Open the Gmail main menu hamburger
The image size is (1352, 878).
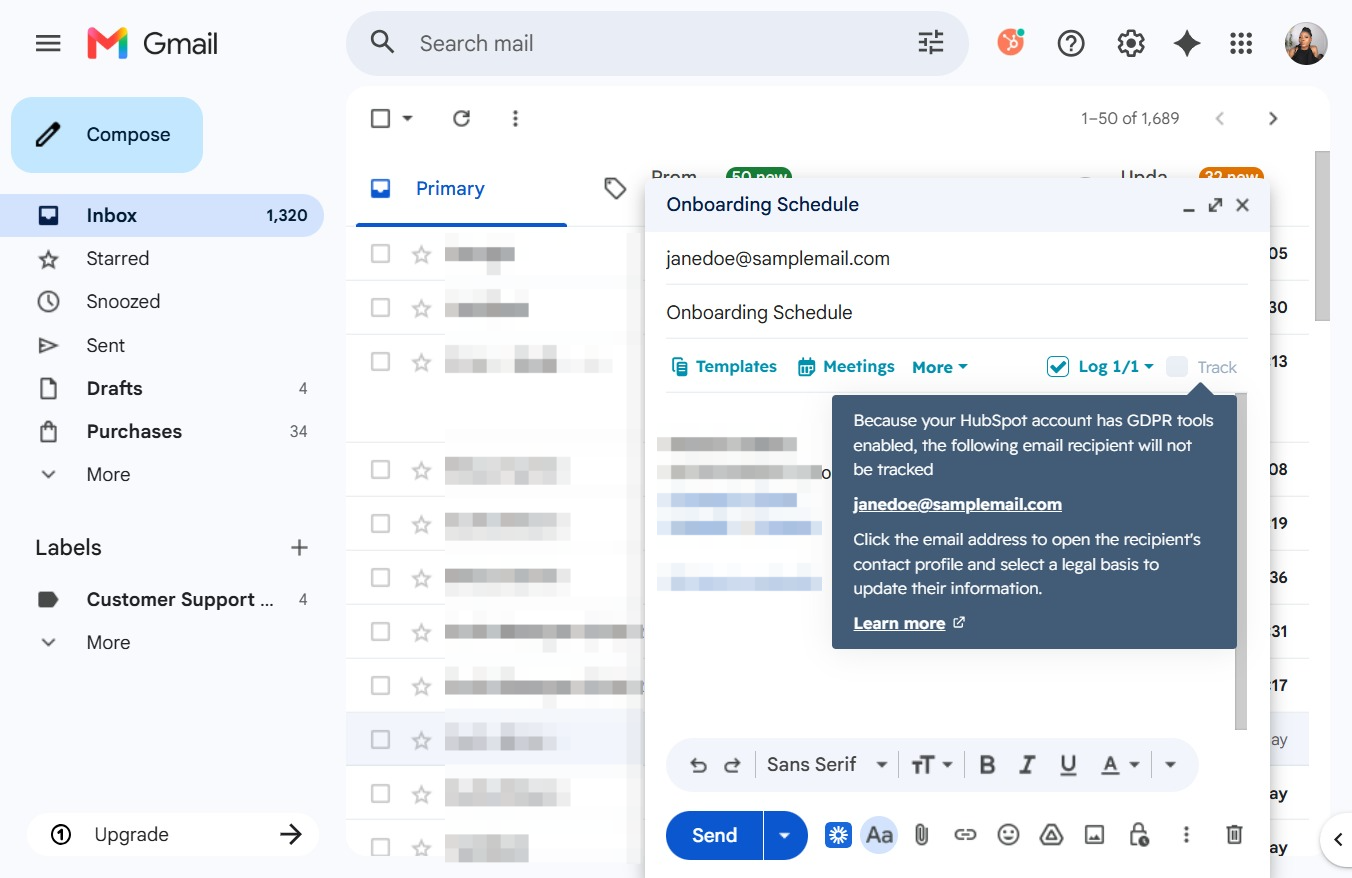(48, 44)
